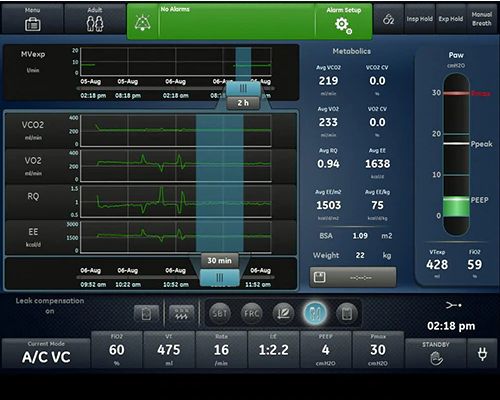Click the 30 min timeline slider handle
The height and width of the screenshot is (400, 500).
219,277
